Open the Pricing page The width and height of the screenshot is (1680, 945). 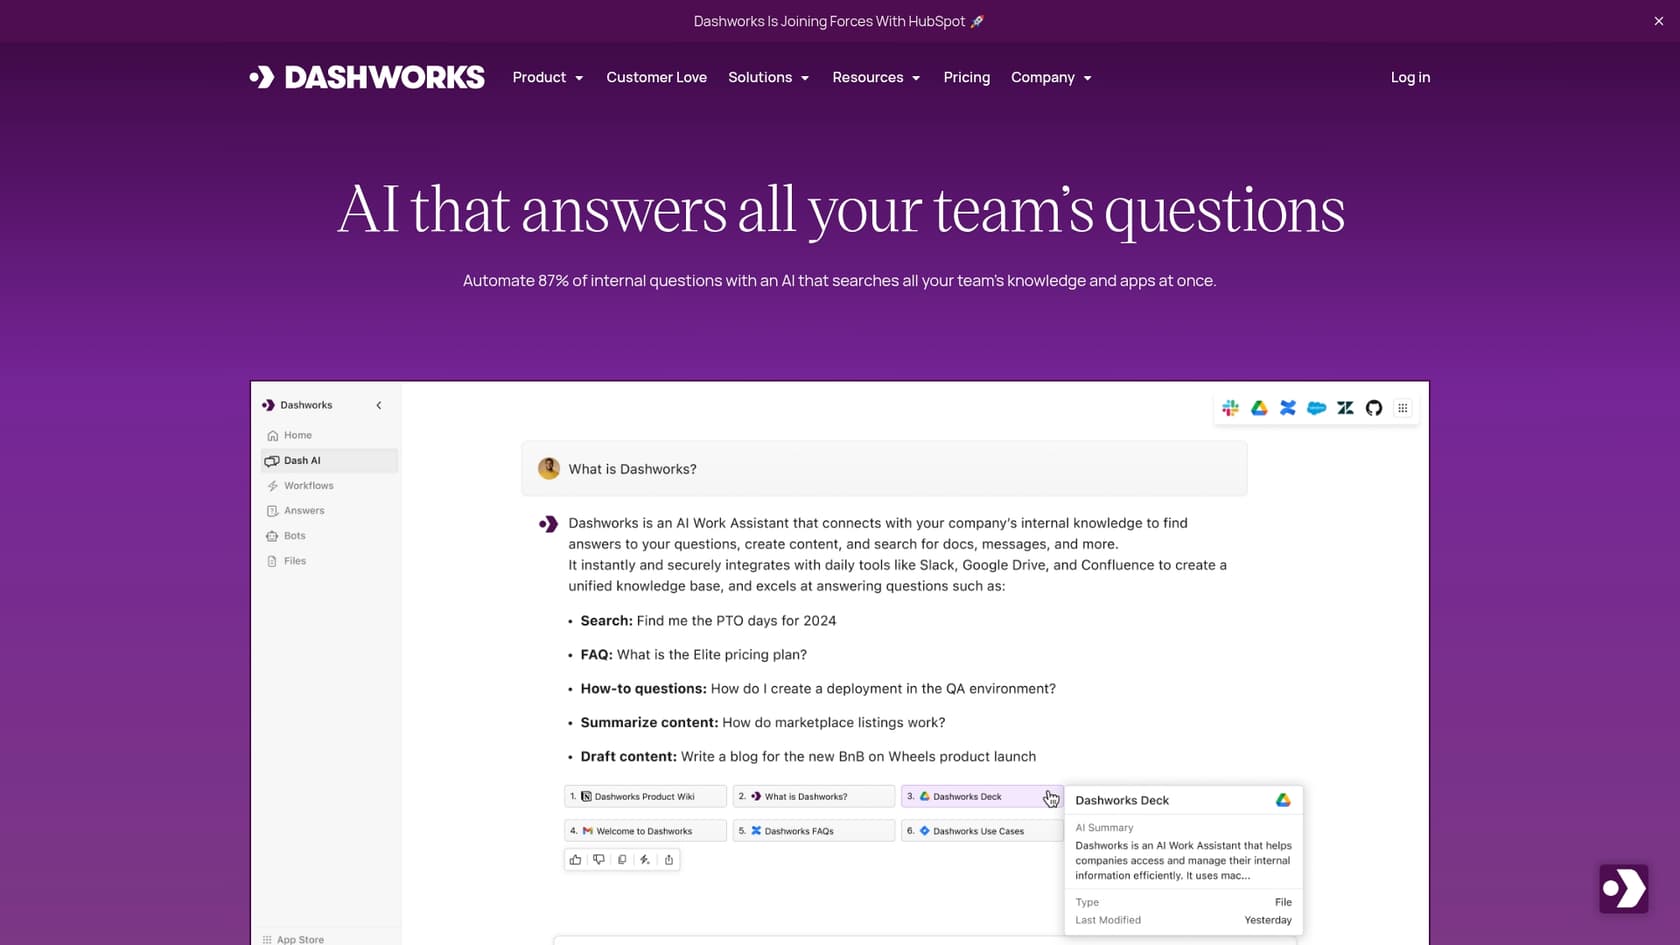point(966,77)
